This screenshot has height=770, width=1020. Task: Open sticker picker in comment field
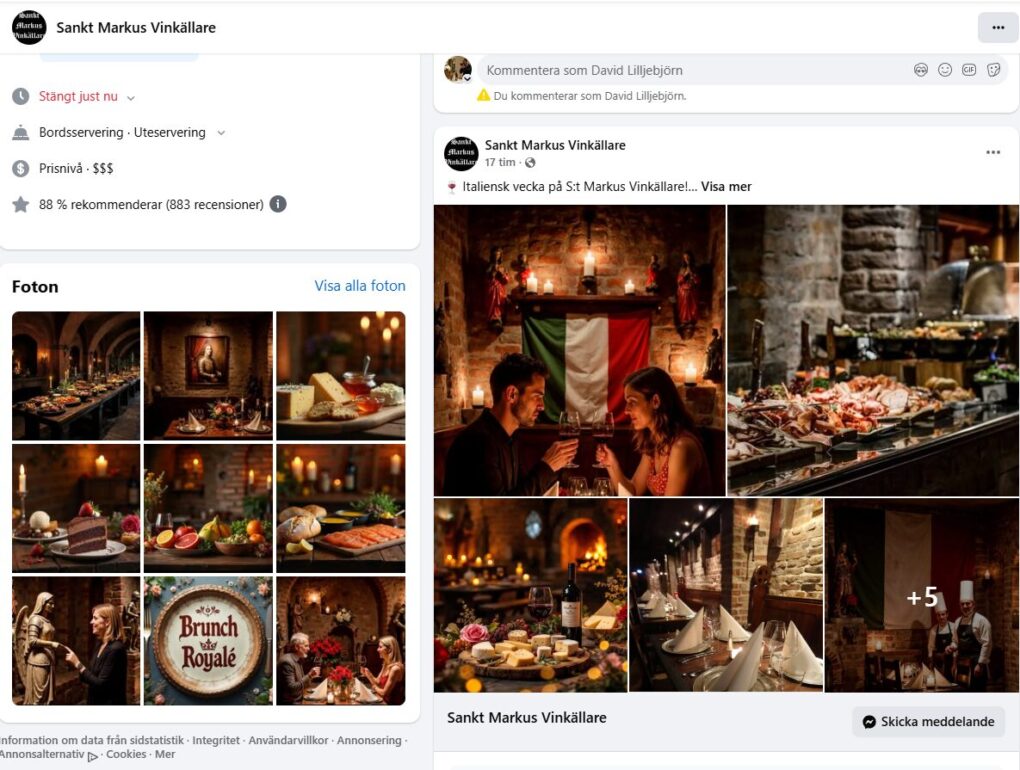[x=993, y=70]
